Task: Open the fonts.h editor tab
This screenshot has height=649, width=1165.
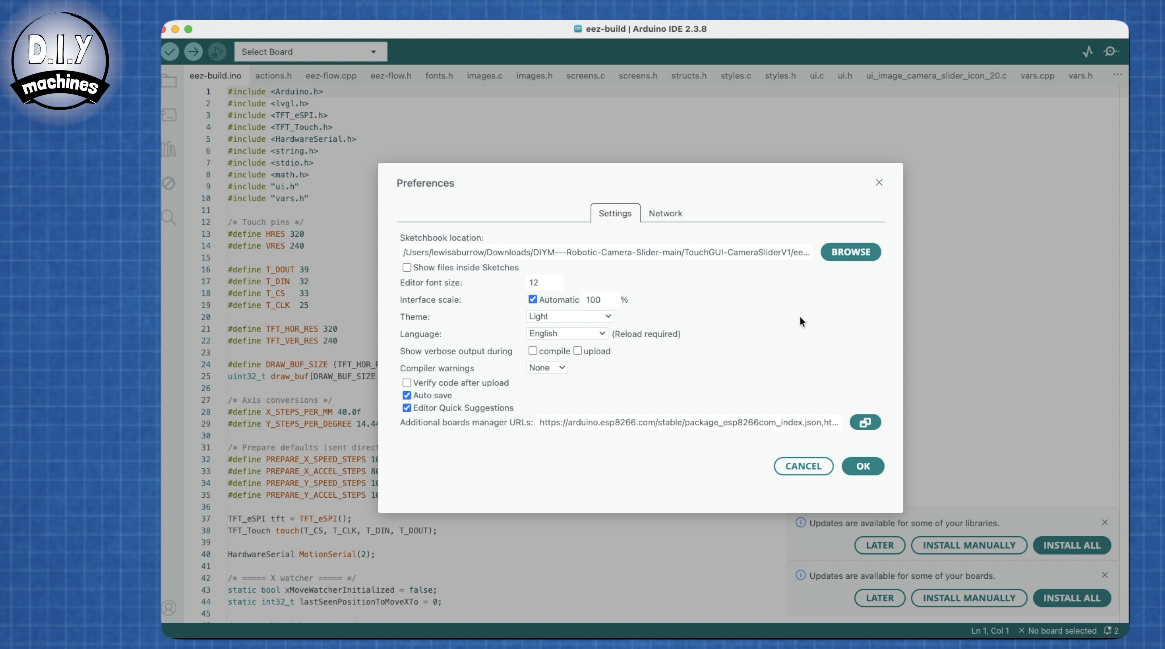Action: pyautogui.click(x=439, y=76)
